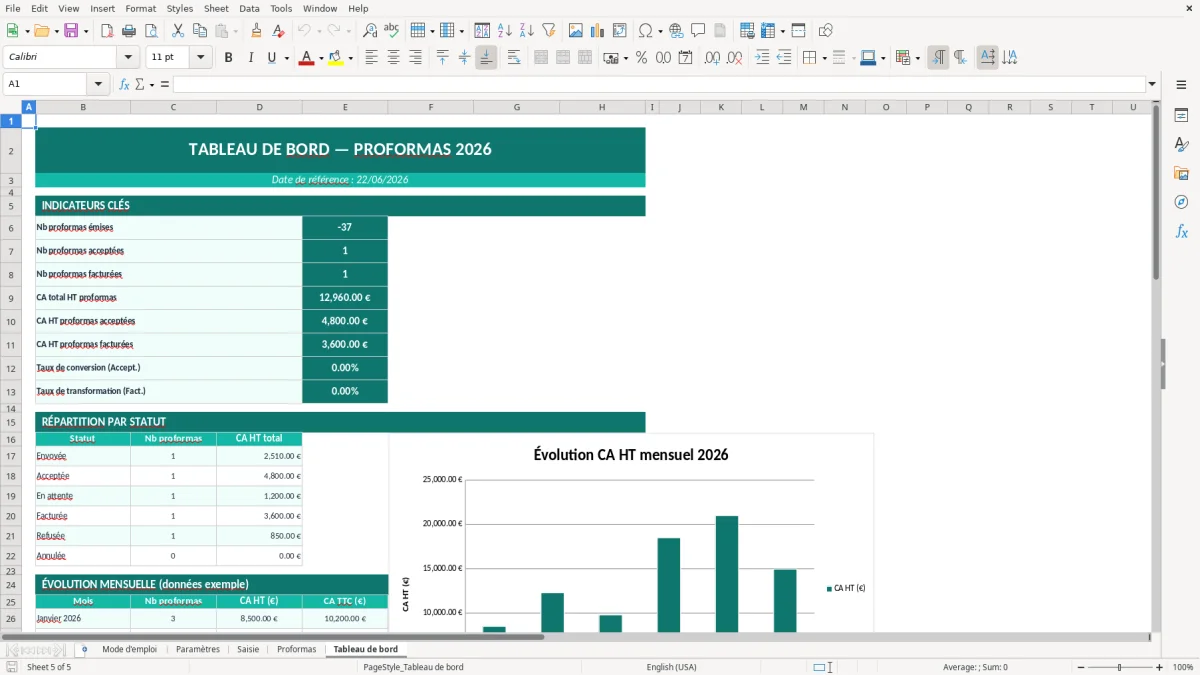Toggle Italic formatting

[250, 58]
